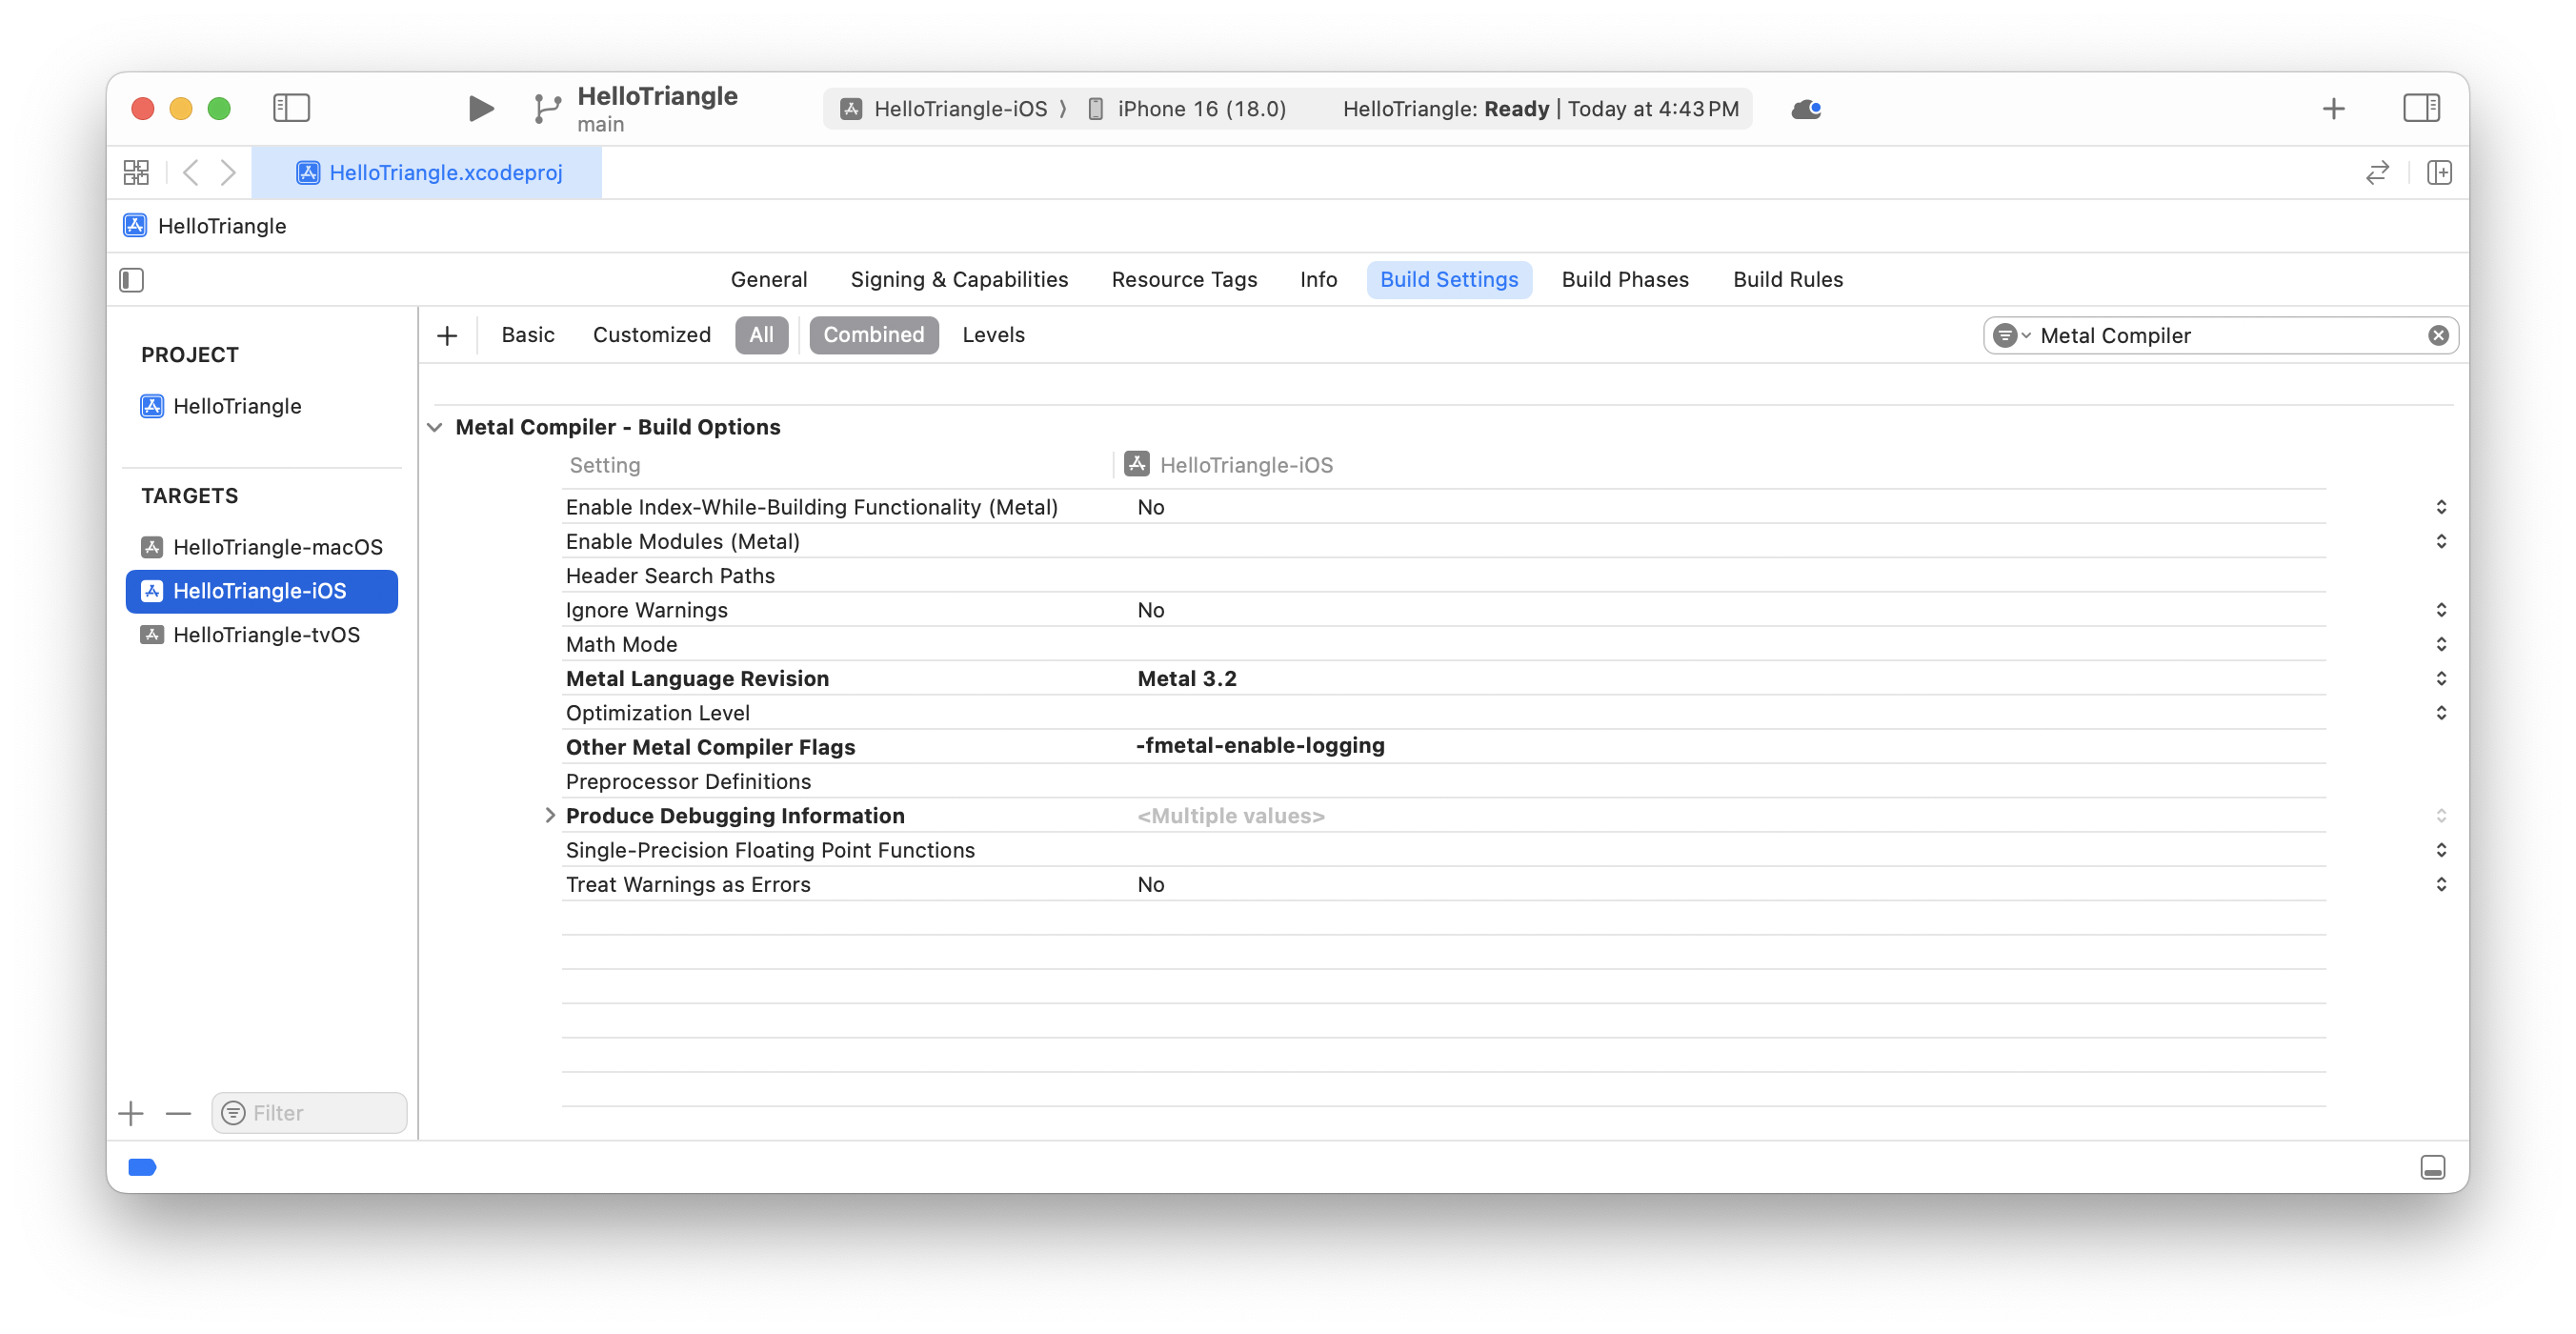2576x1334 pixels.
Task: Add a build setting via plus button
Action: [448, 335]
